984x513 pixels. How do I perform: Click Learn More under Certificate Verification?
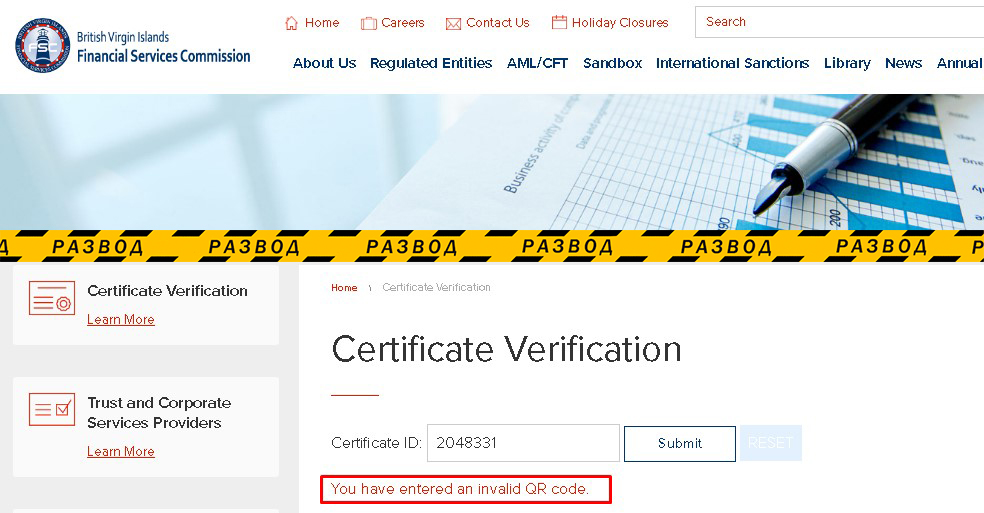120,320
